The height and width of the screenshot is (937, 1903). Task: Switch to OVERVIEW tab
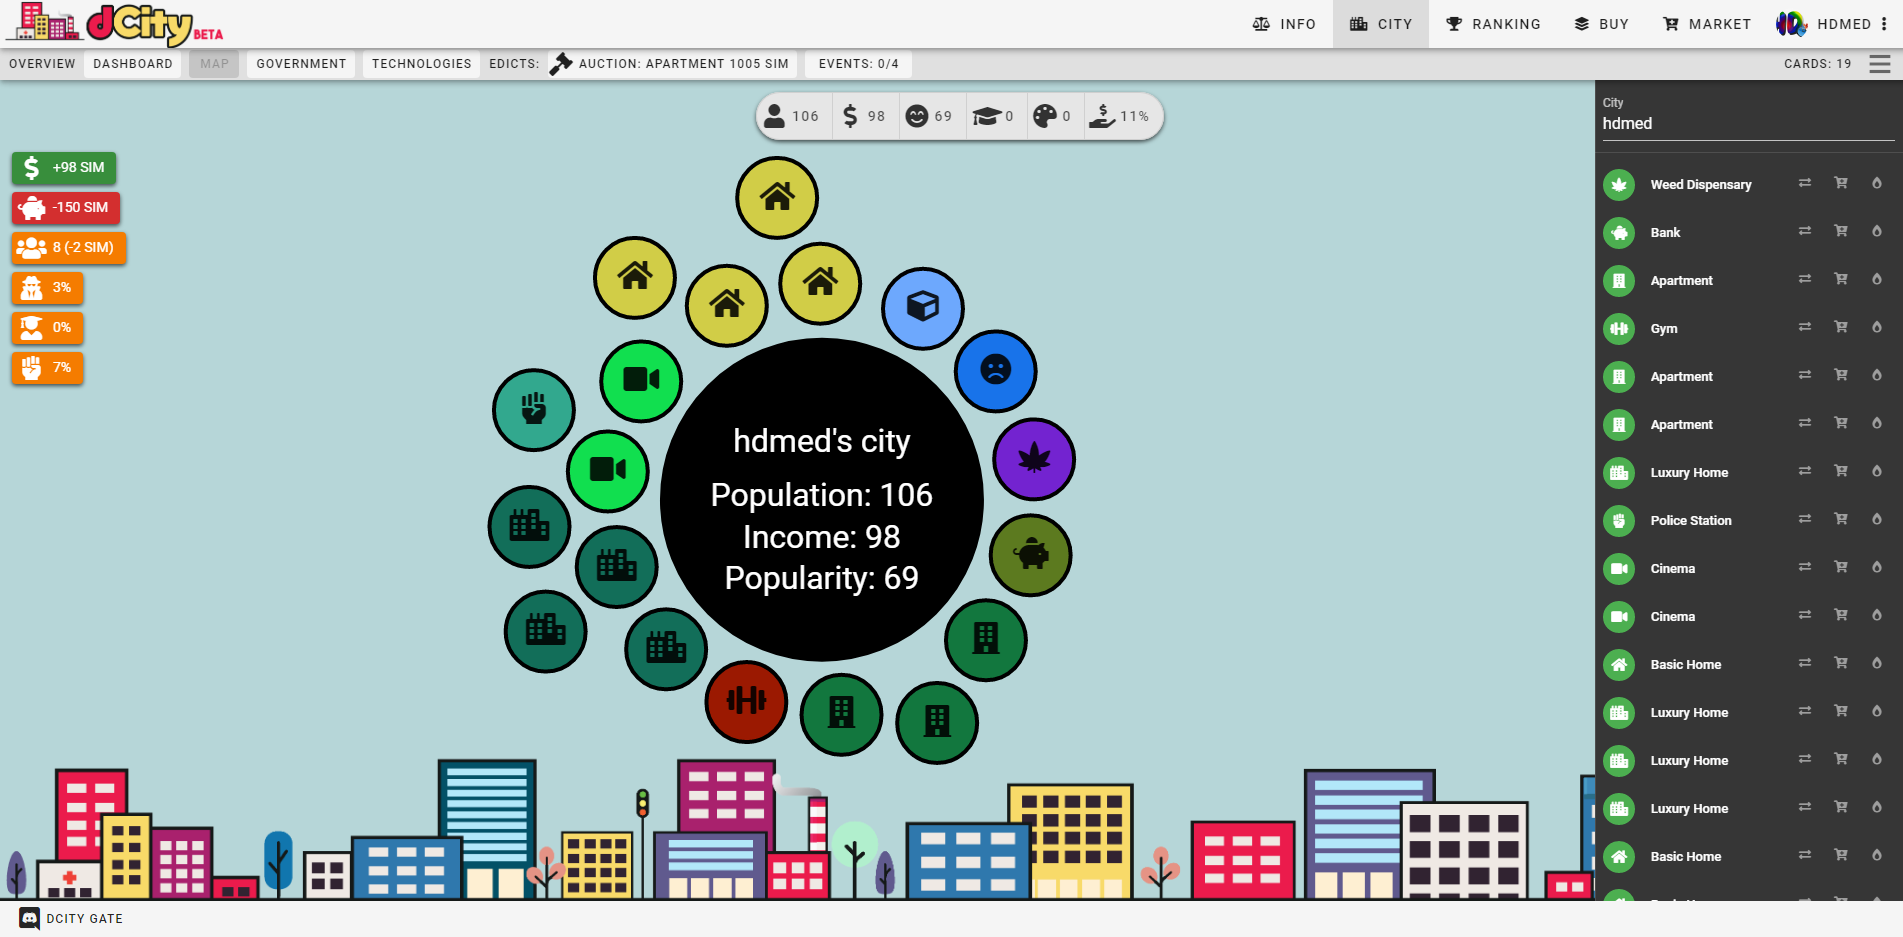[x=42, y=64]
